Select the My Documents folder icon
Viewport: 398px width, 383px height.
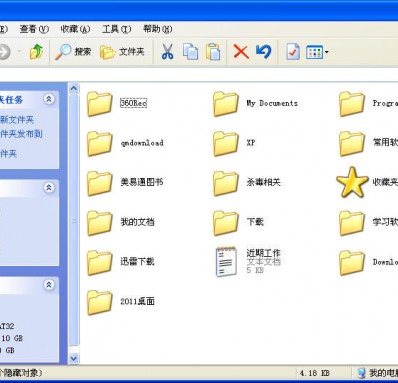pyautogui.click(x=226, y=104)
